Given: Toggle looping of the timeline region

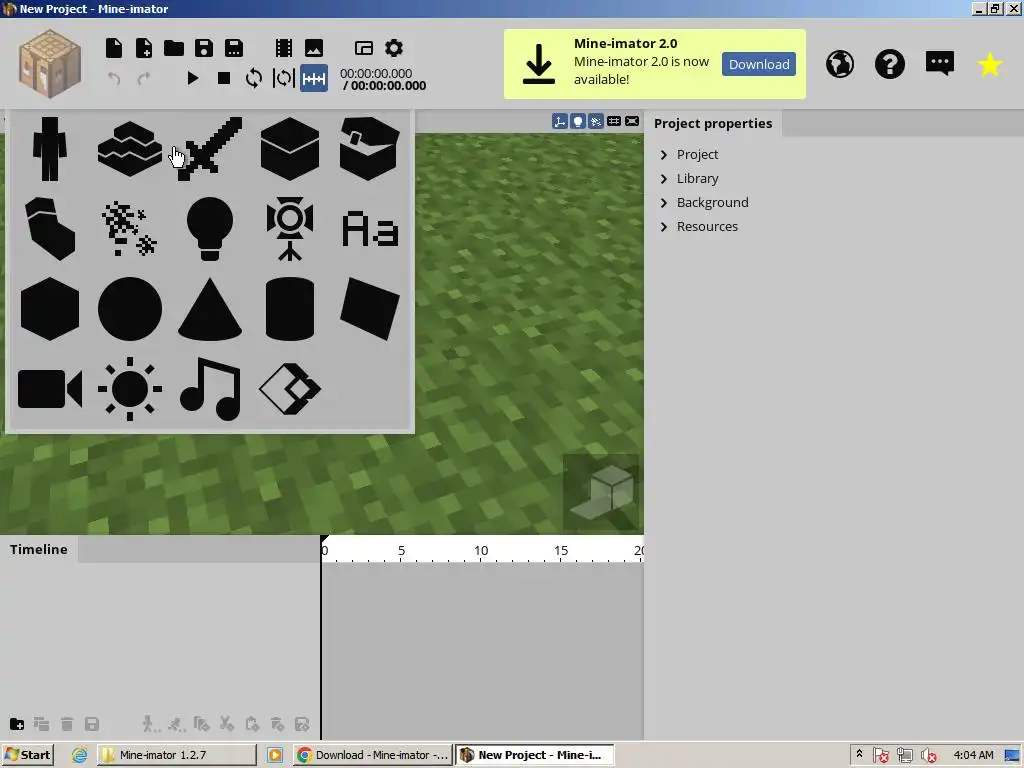Looking at the screenshot, I should point(284,78).
